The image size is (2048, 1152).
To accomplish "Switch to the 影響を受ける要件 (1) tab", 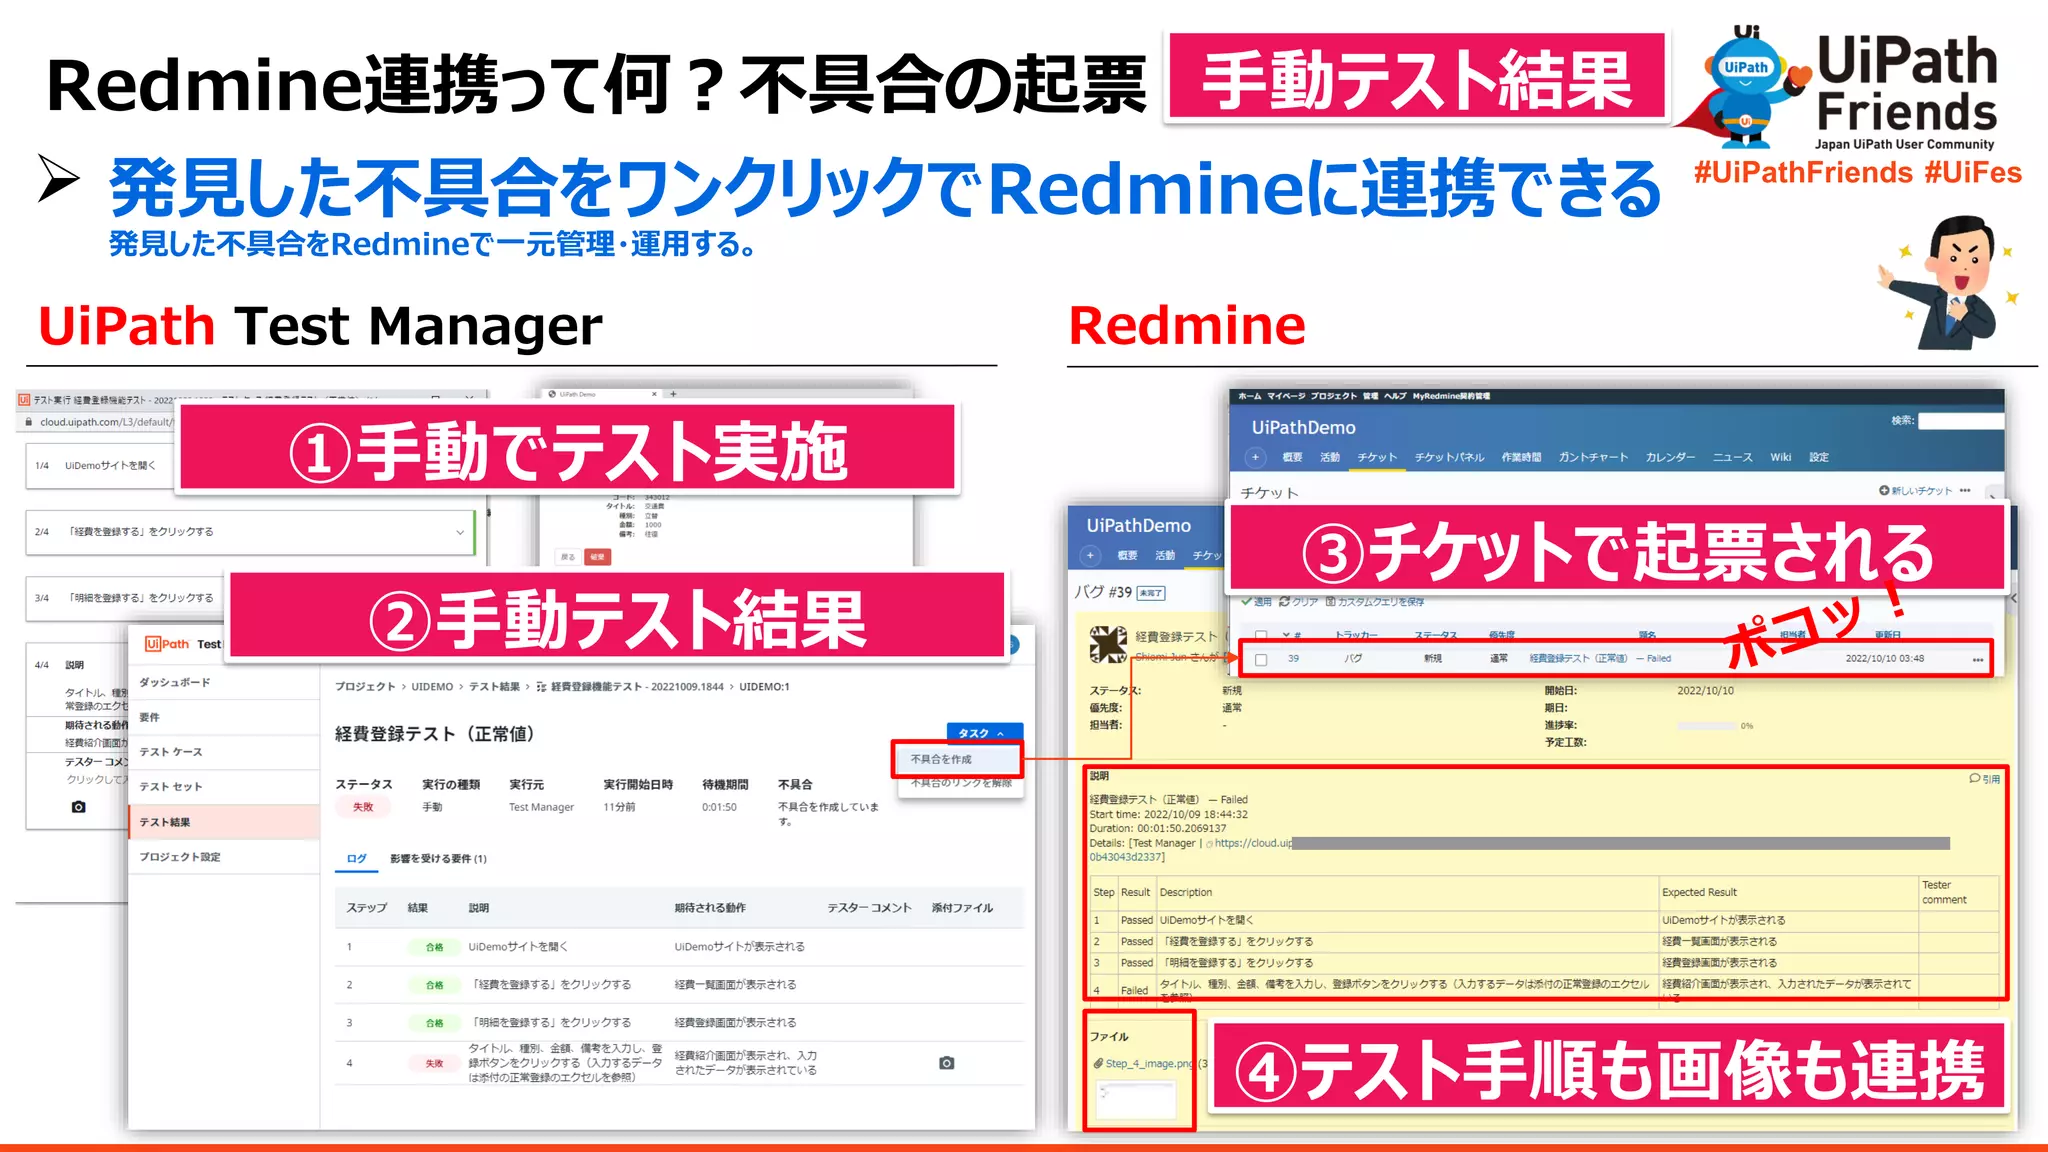I will click(438, 858).
